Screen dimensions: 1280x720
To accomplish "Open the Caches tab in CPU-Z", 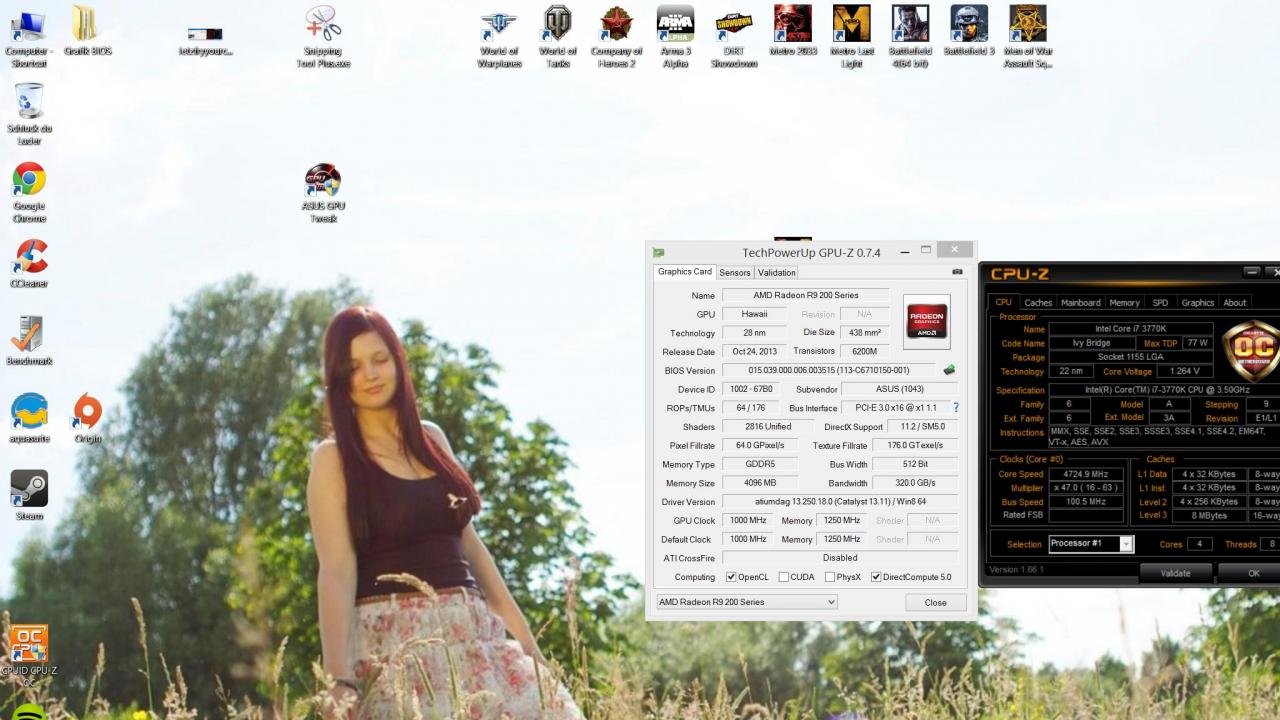I will pos(1038,302).
